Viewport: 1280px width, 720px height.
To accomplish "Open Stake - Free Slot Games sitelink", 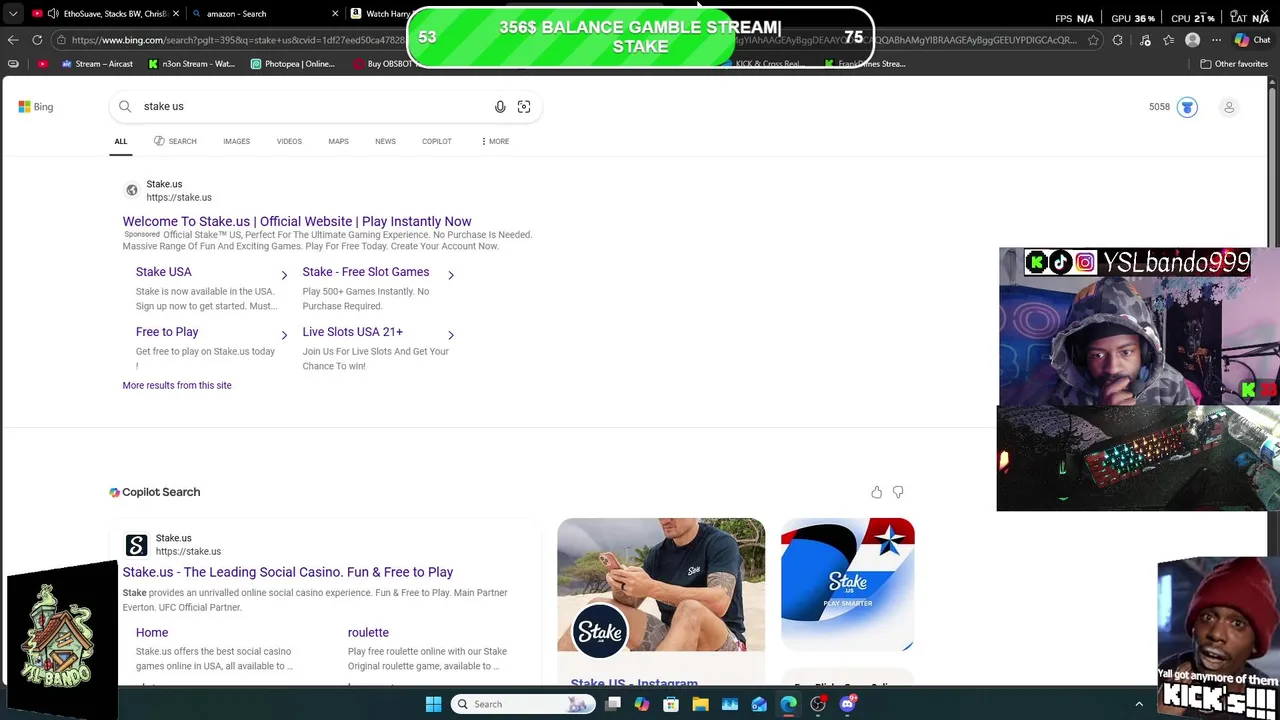I will [366, 272].
